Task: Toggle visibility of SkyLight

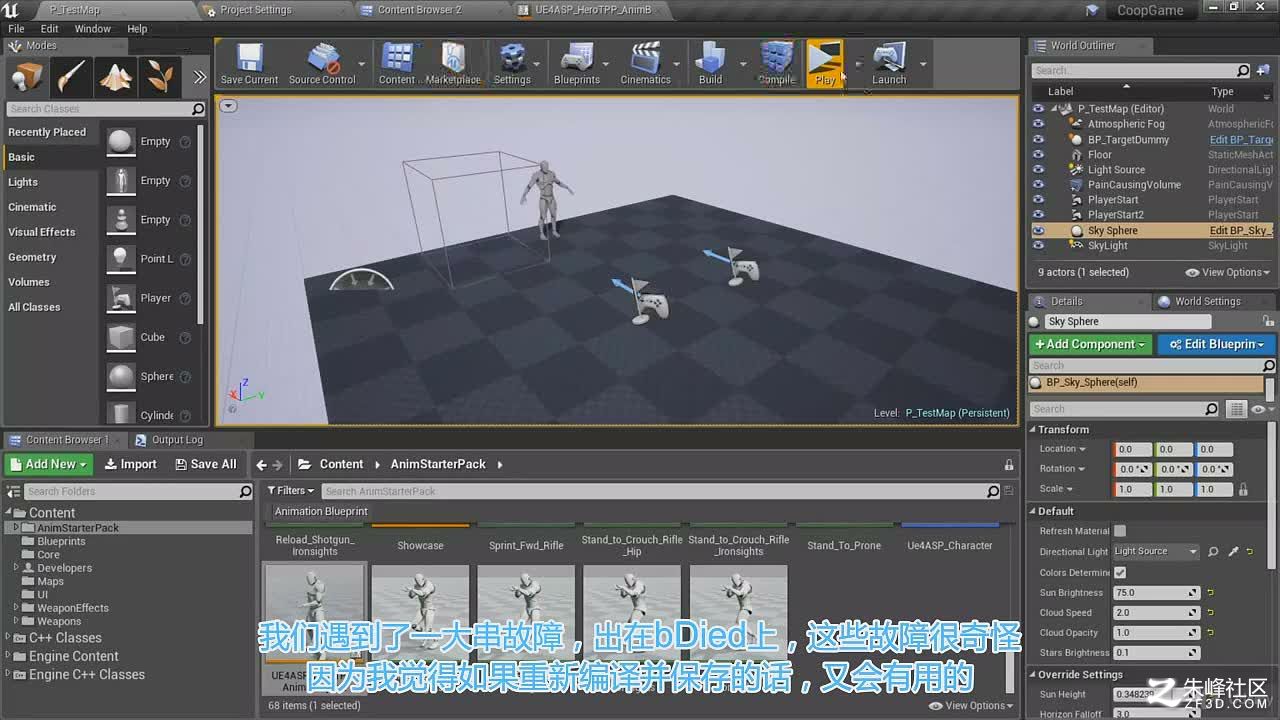Action: pyautogui.click(x=1038, y=245)
